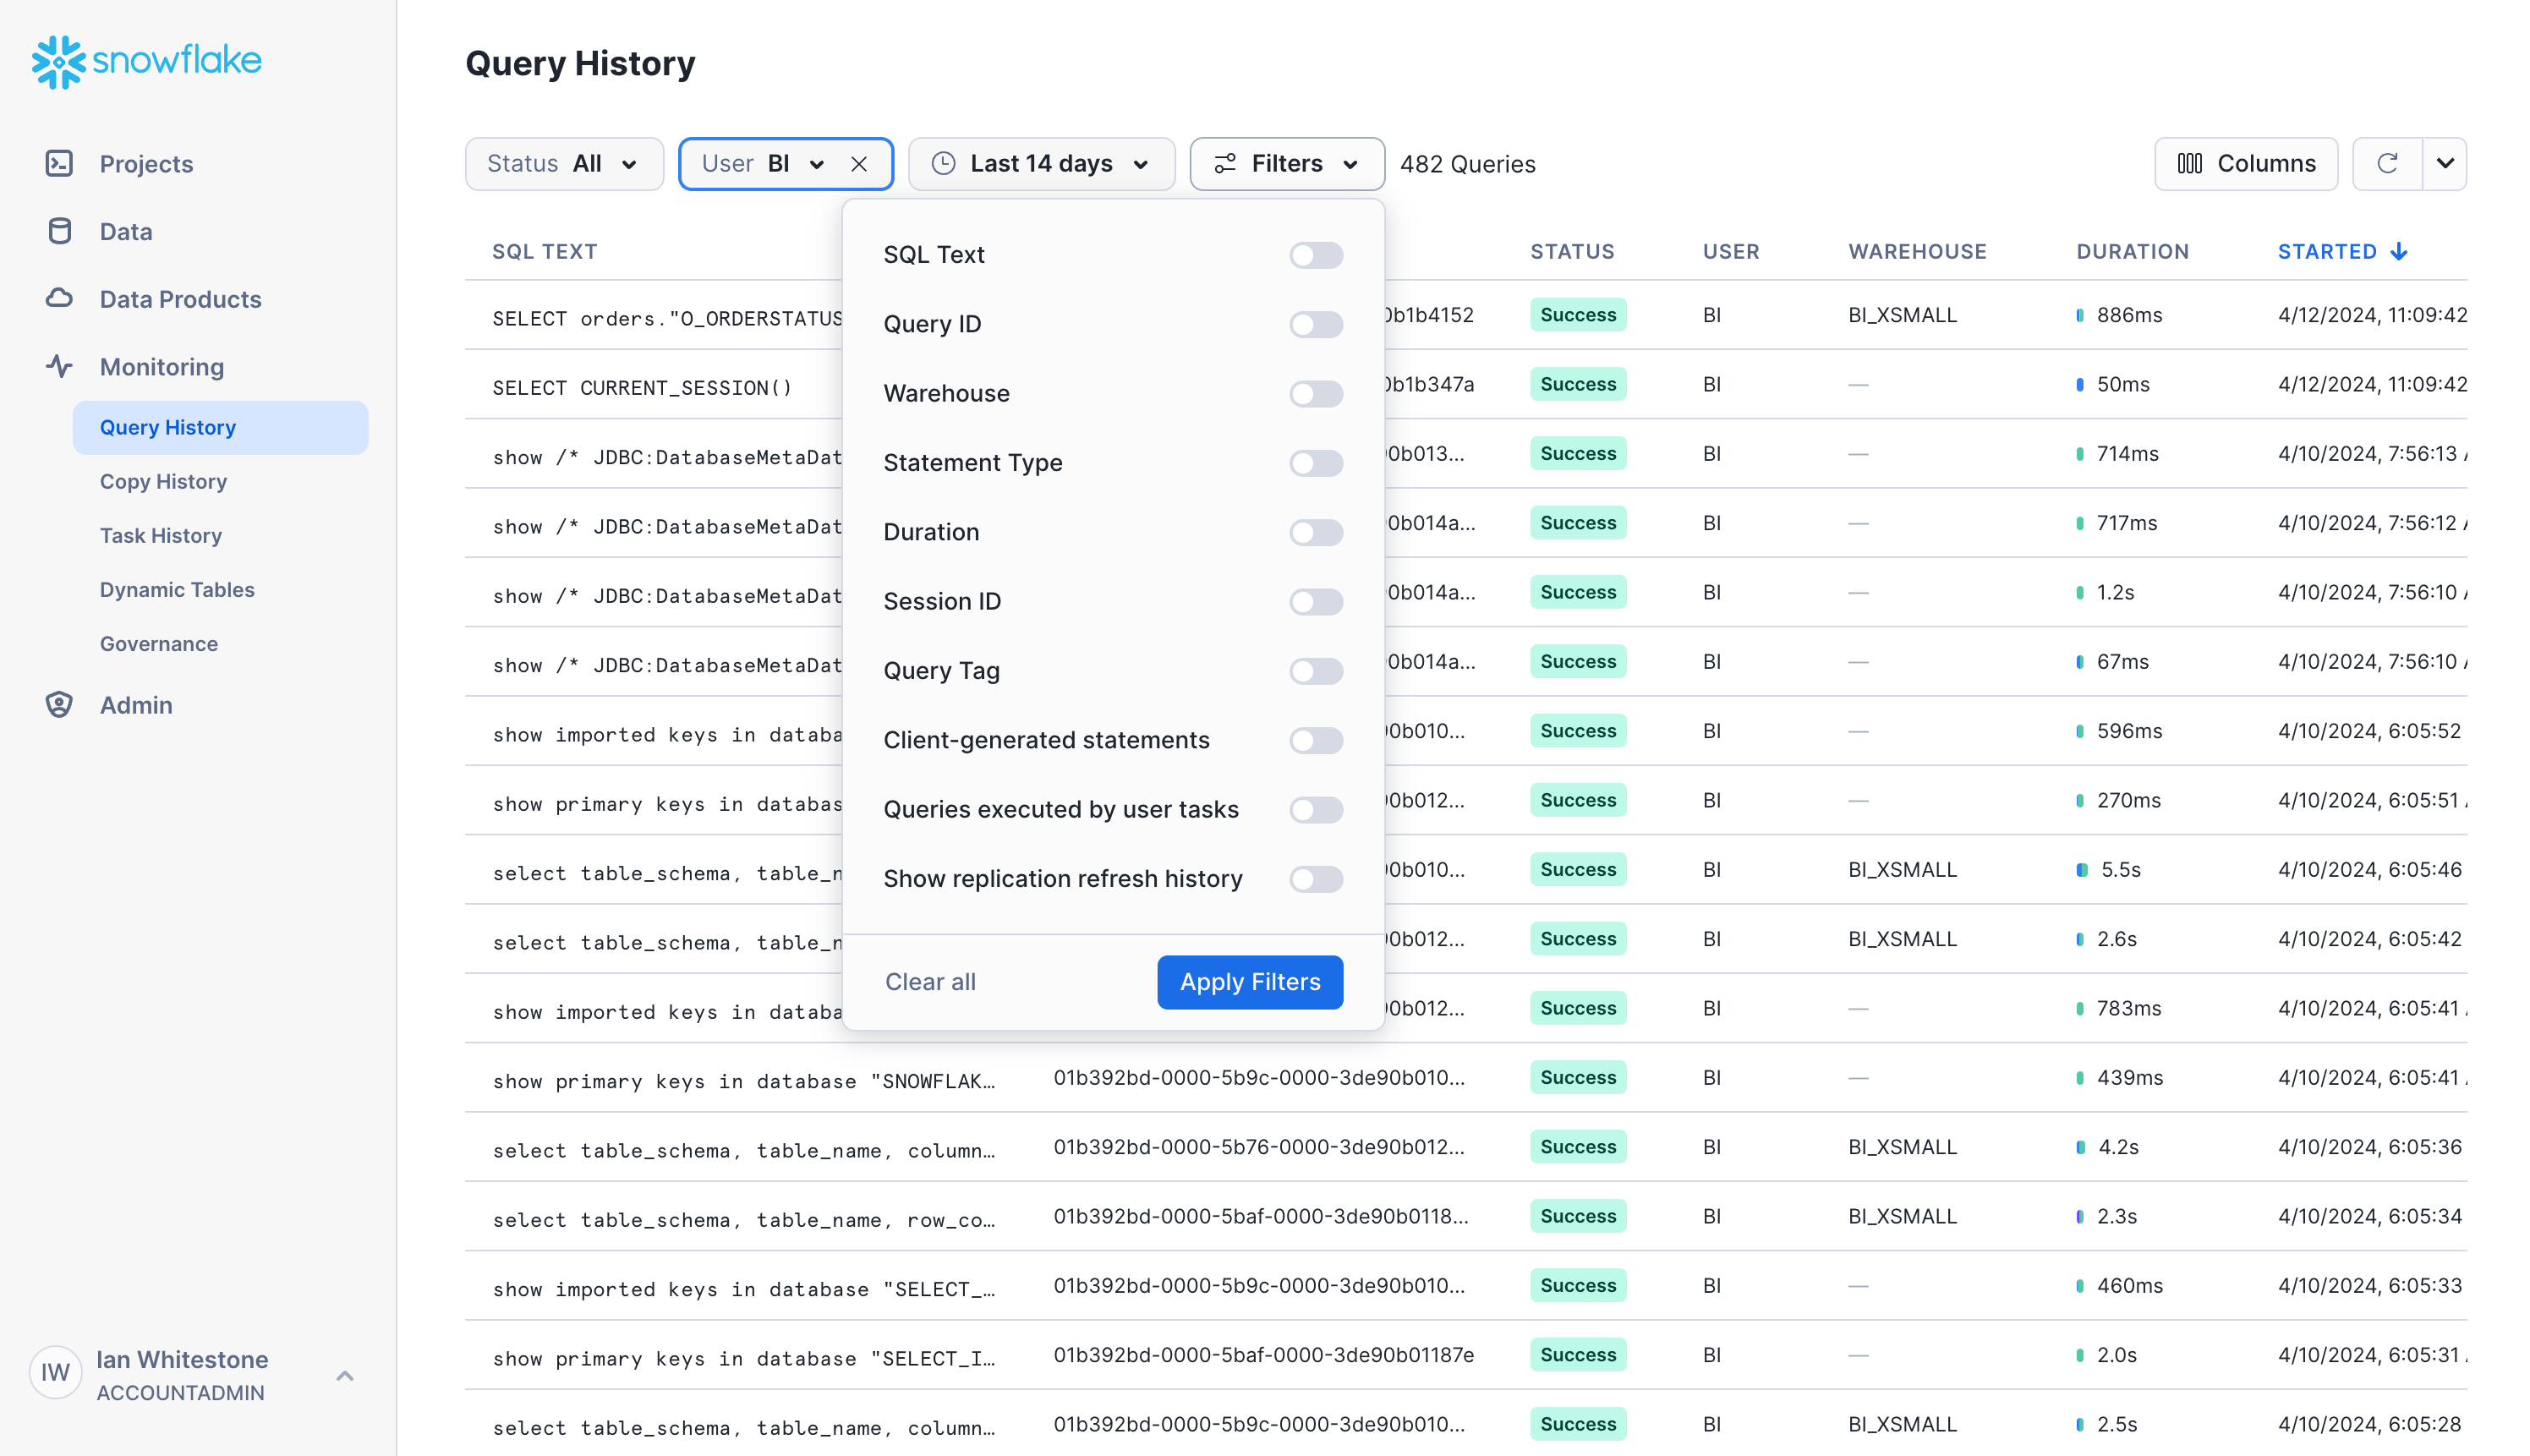The width and height of the screenshot is (2530, 1456).
Task: Click Clear all in the filters panel
Action: click(930, 981)
